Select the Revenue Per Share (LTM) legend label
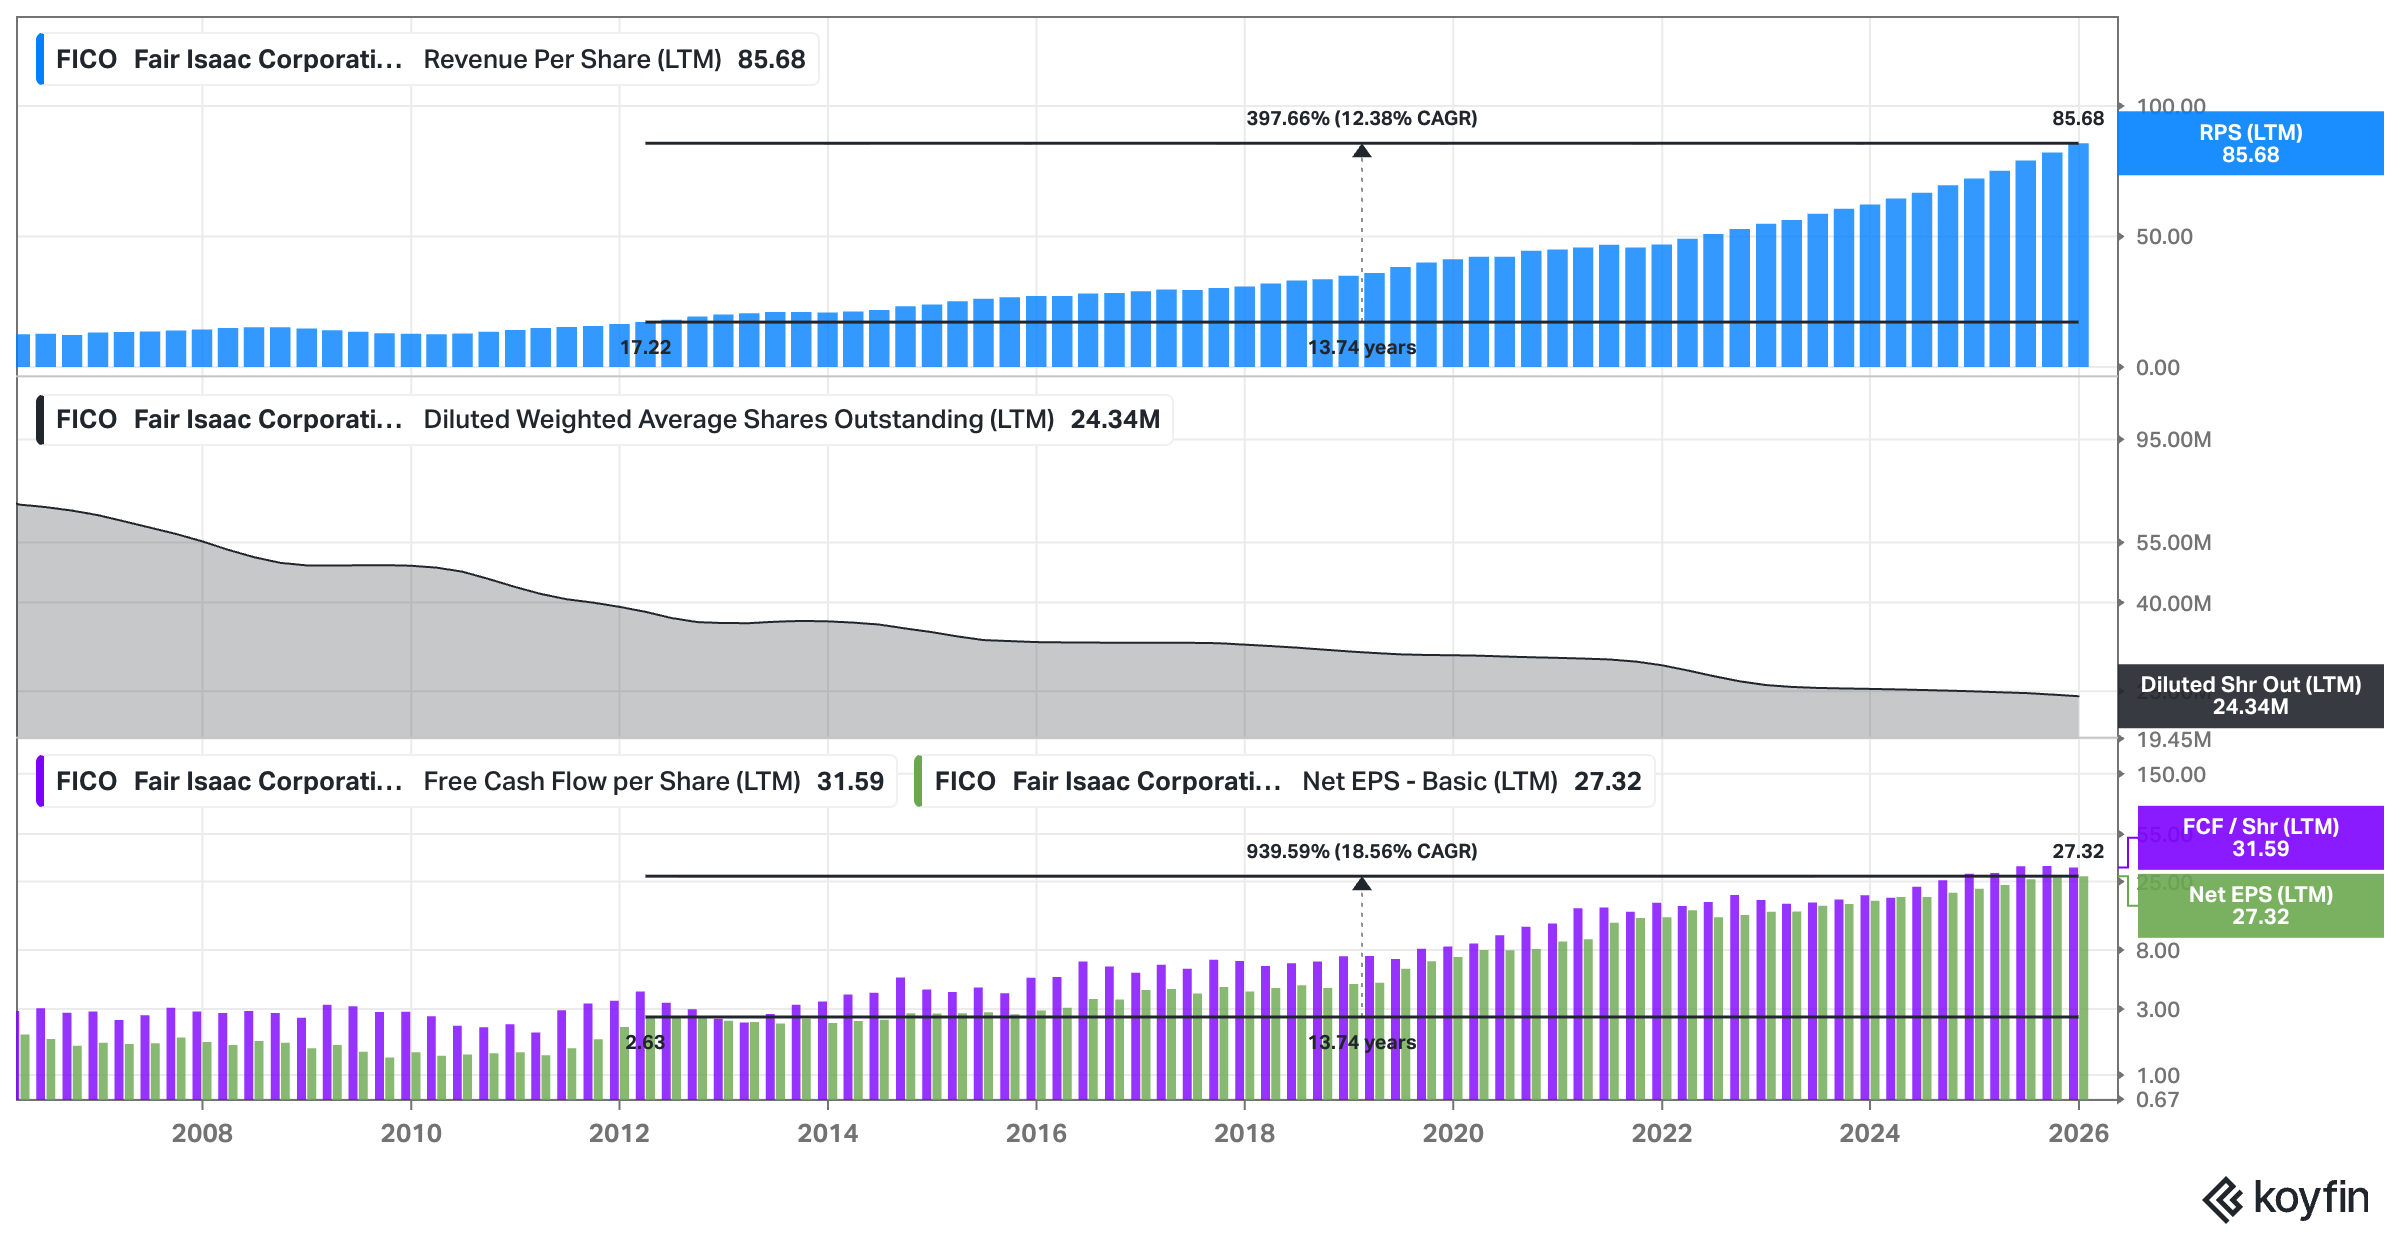This screenshot has width=2400, height=1240. (x=572, y=59)
